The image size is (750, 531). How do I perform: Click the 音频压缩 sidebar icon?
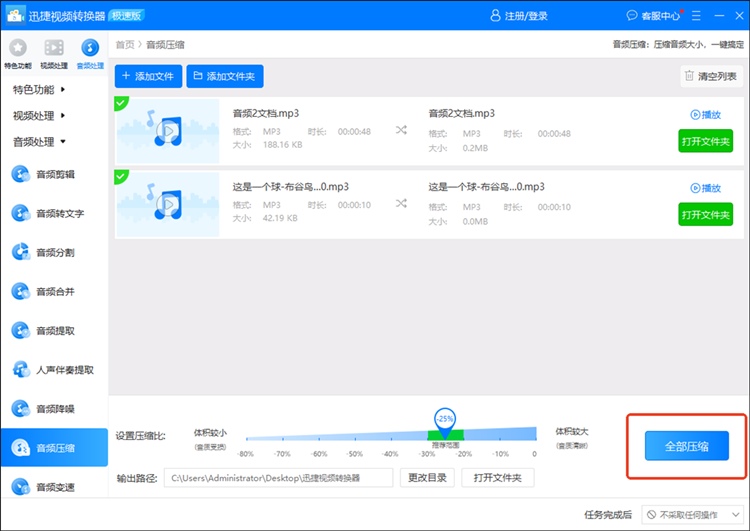pos(20,448)
